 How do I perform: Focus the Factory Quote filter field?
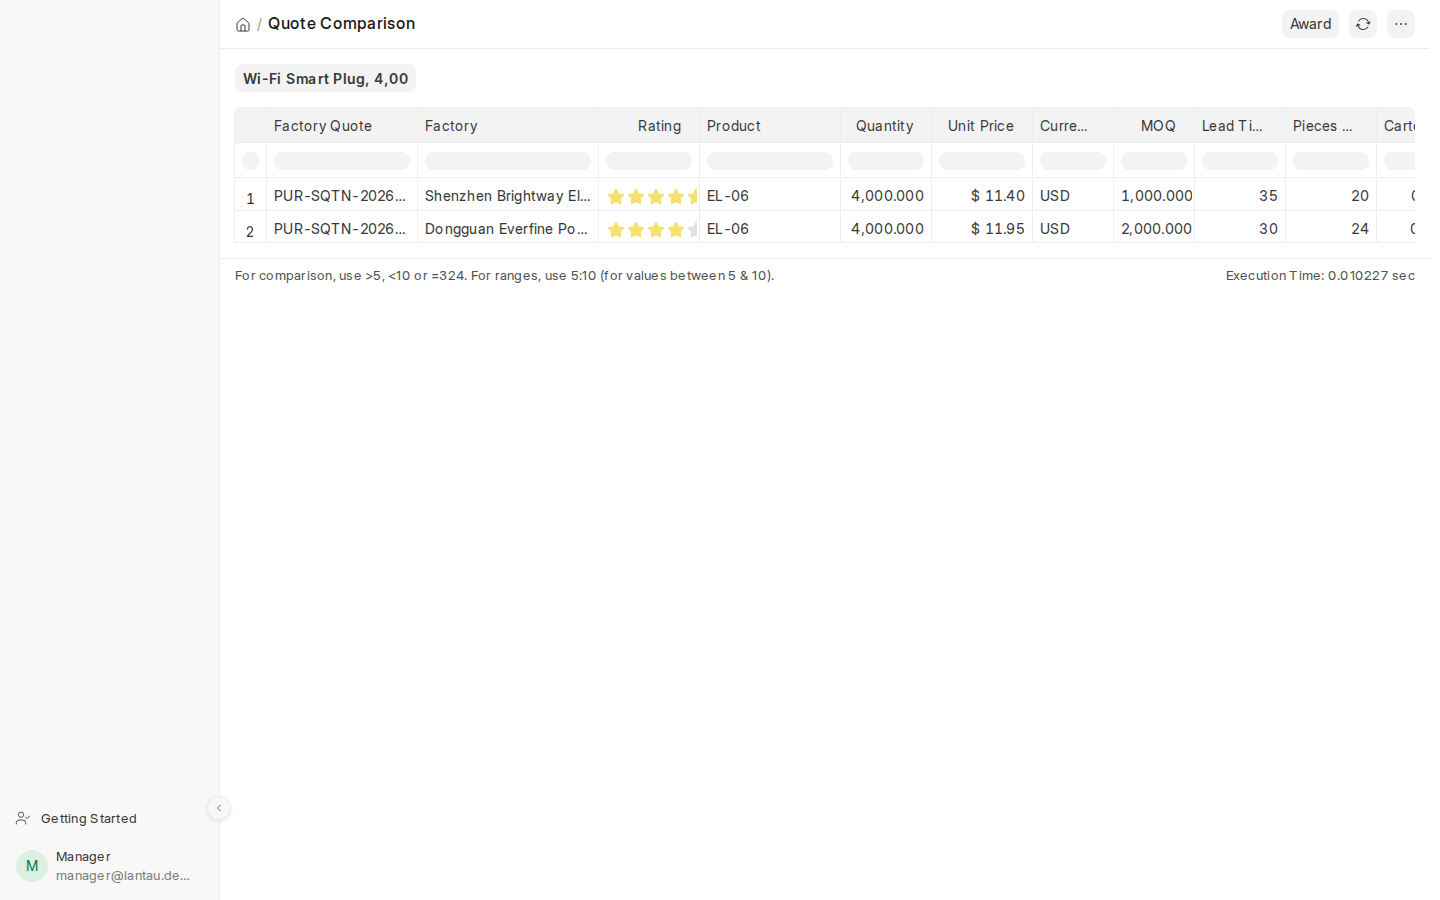click(x=342, y=161)
